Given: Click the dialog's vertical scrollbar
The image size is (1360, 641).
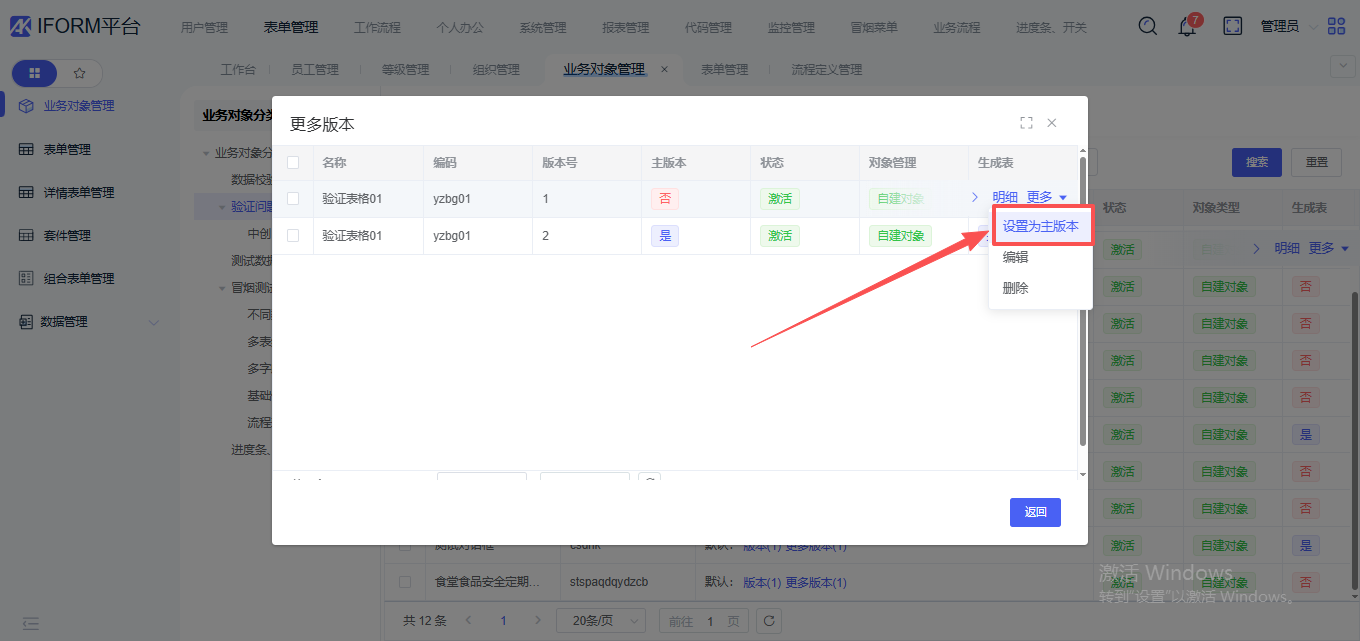Looking at the screenshot, I should coord(1082,300).
